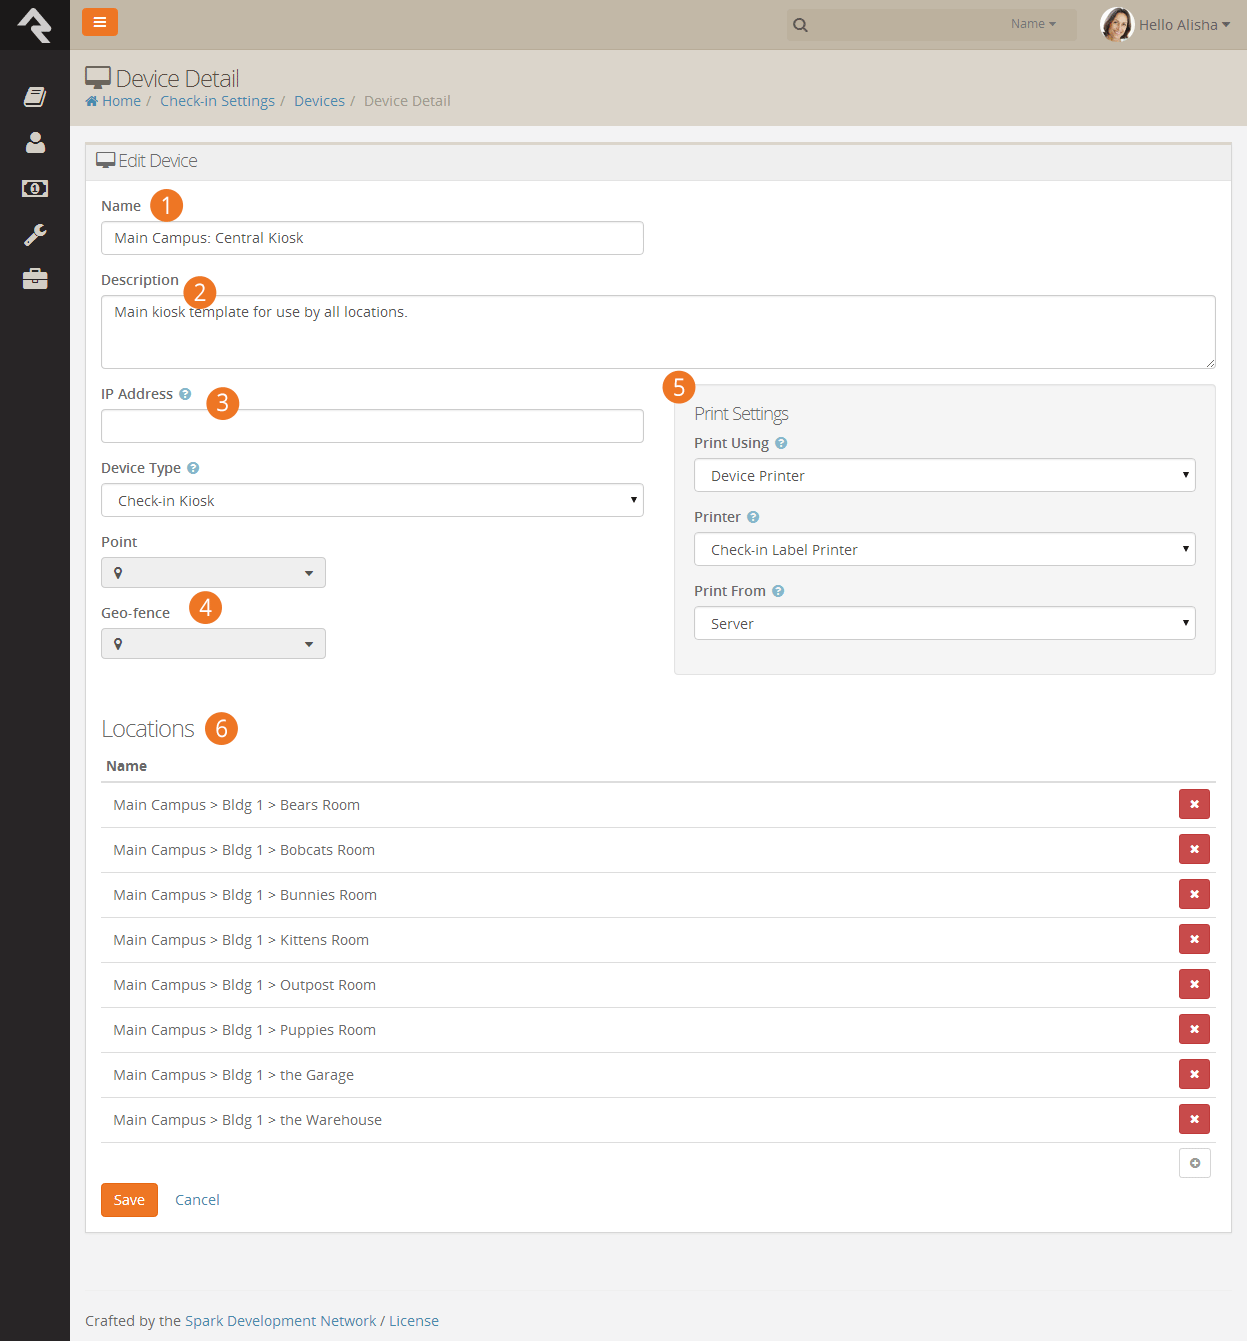Open the Print From dropdown
This screenshot has height=1341, width=1247.
944,623
